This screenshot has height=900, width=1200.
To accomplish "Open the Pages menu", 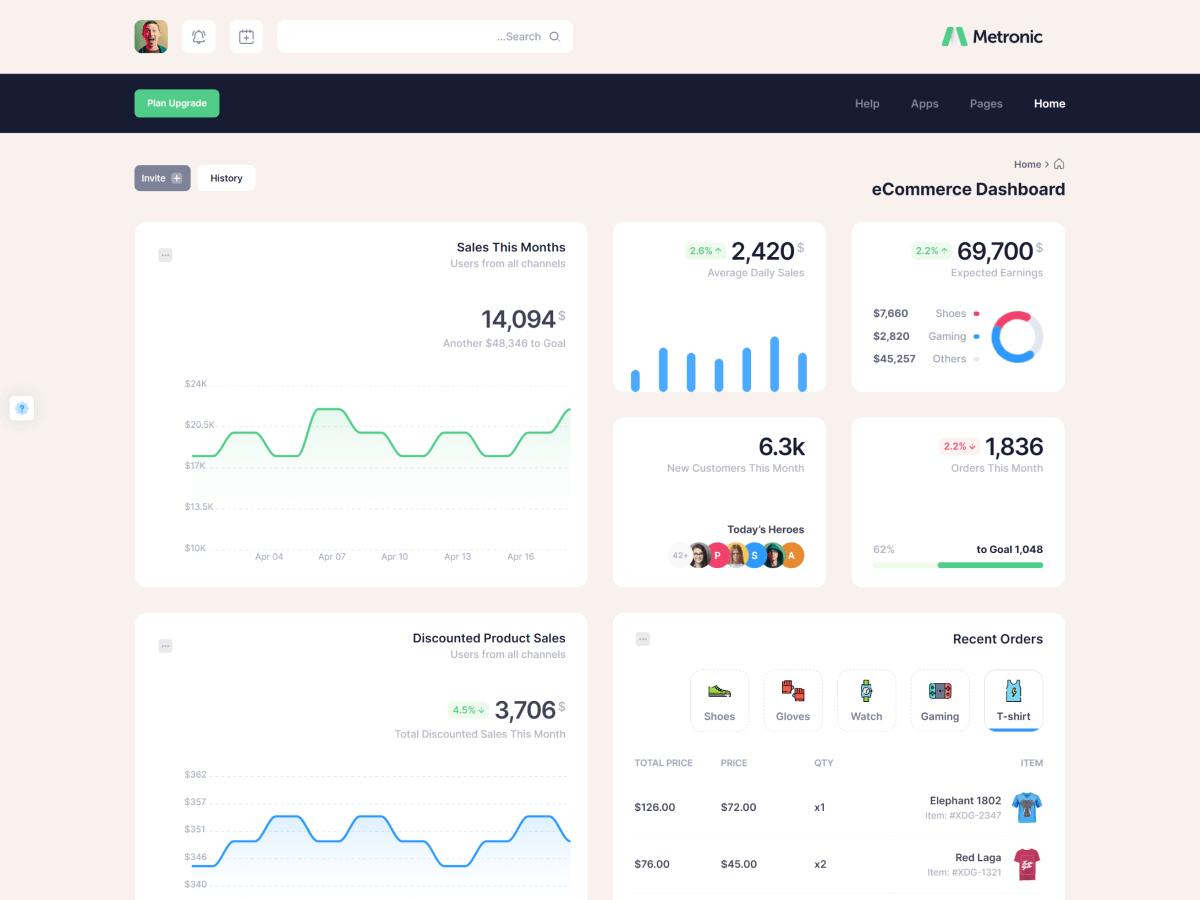I will tap(986, 104).
